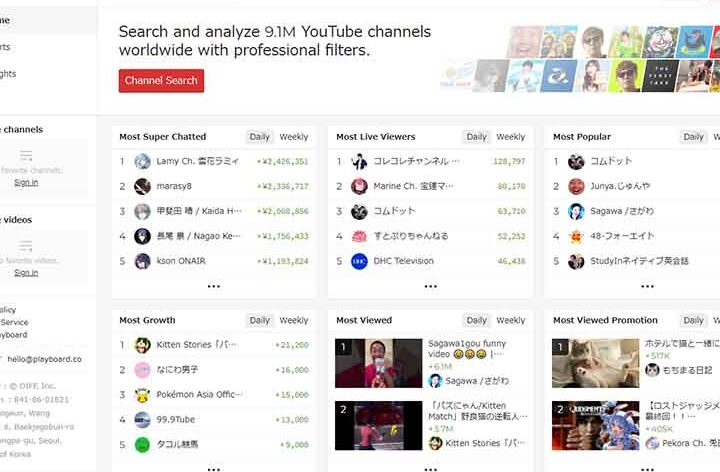Click the Channel Search button
The height and width of the screenshot is (472, 720).
click(x=161, y=81)
